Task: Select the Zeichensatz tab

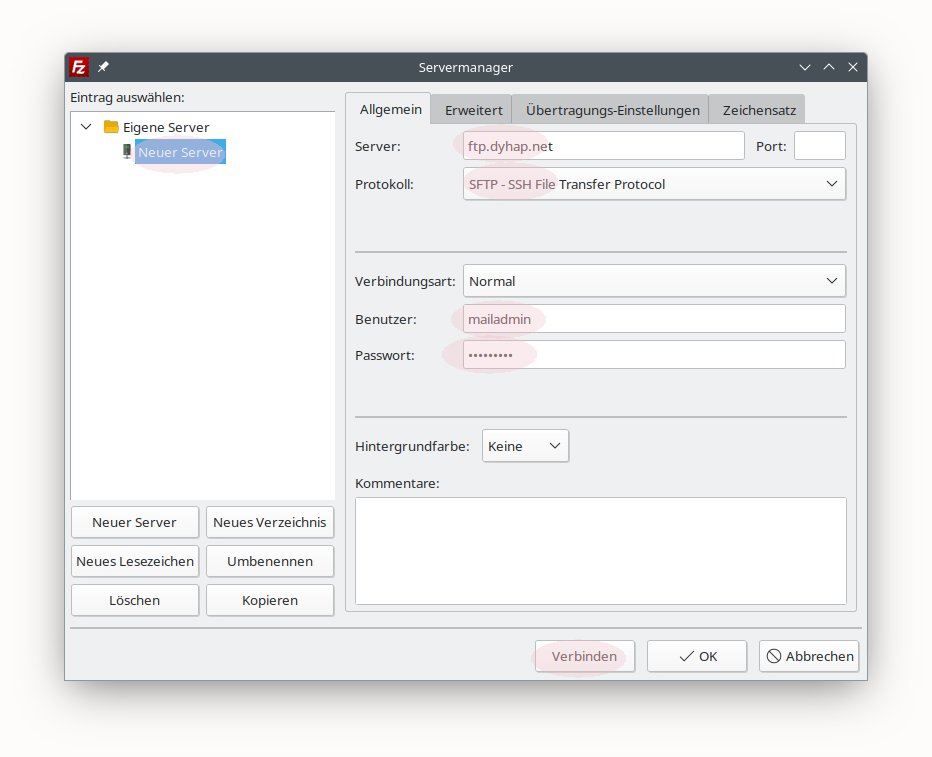Action: [x=759, y=110]
